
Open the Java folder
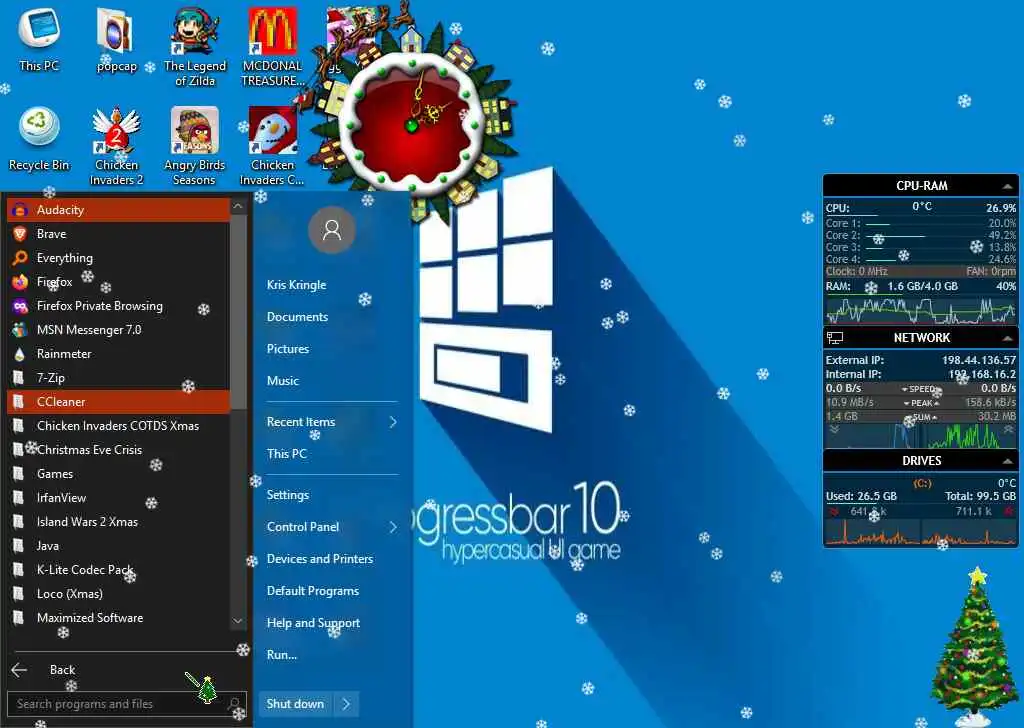[x=118, y=546]
